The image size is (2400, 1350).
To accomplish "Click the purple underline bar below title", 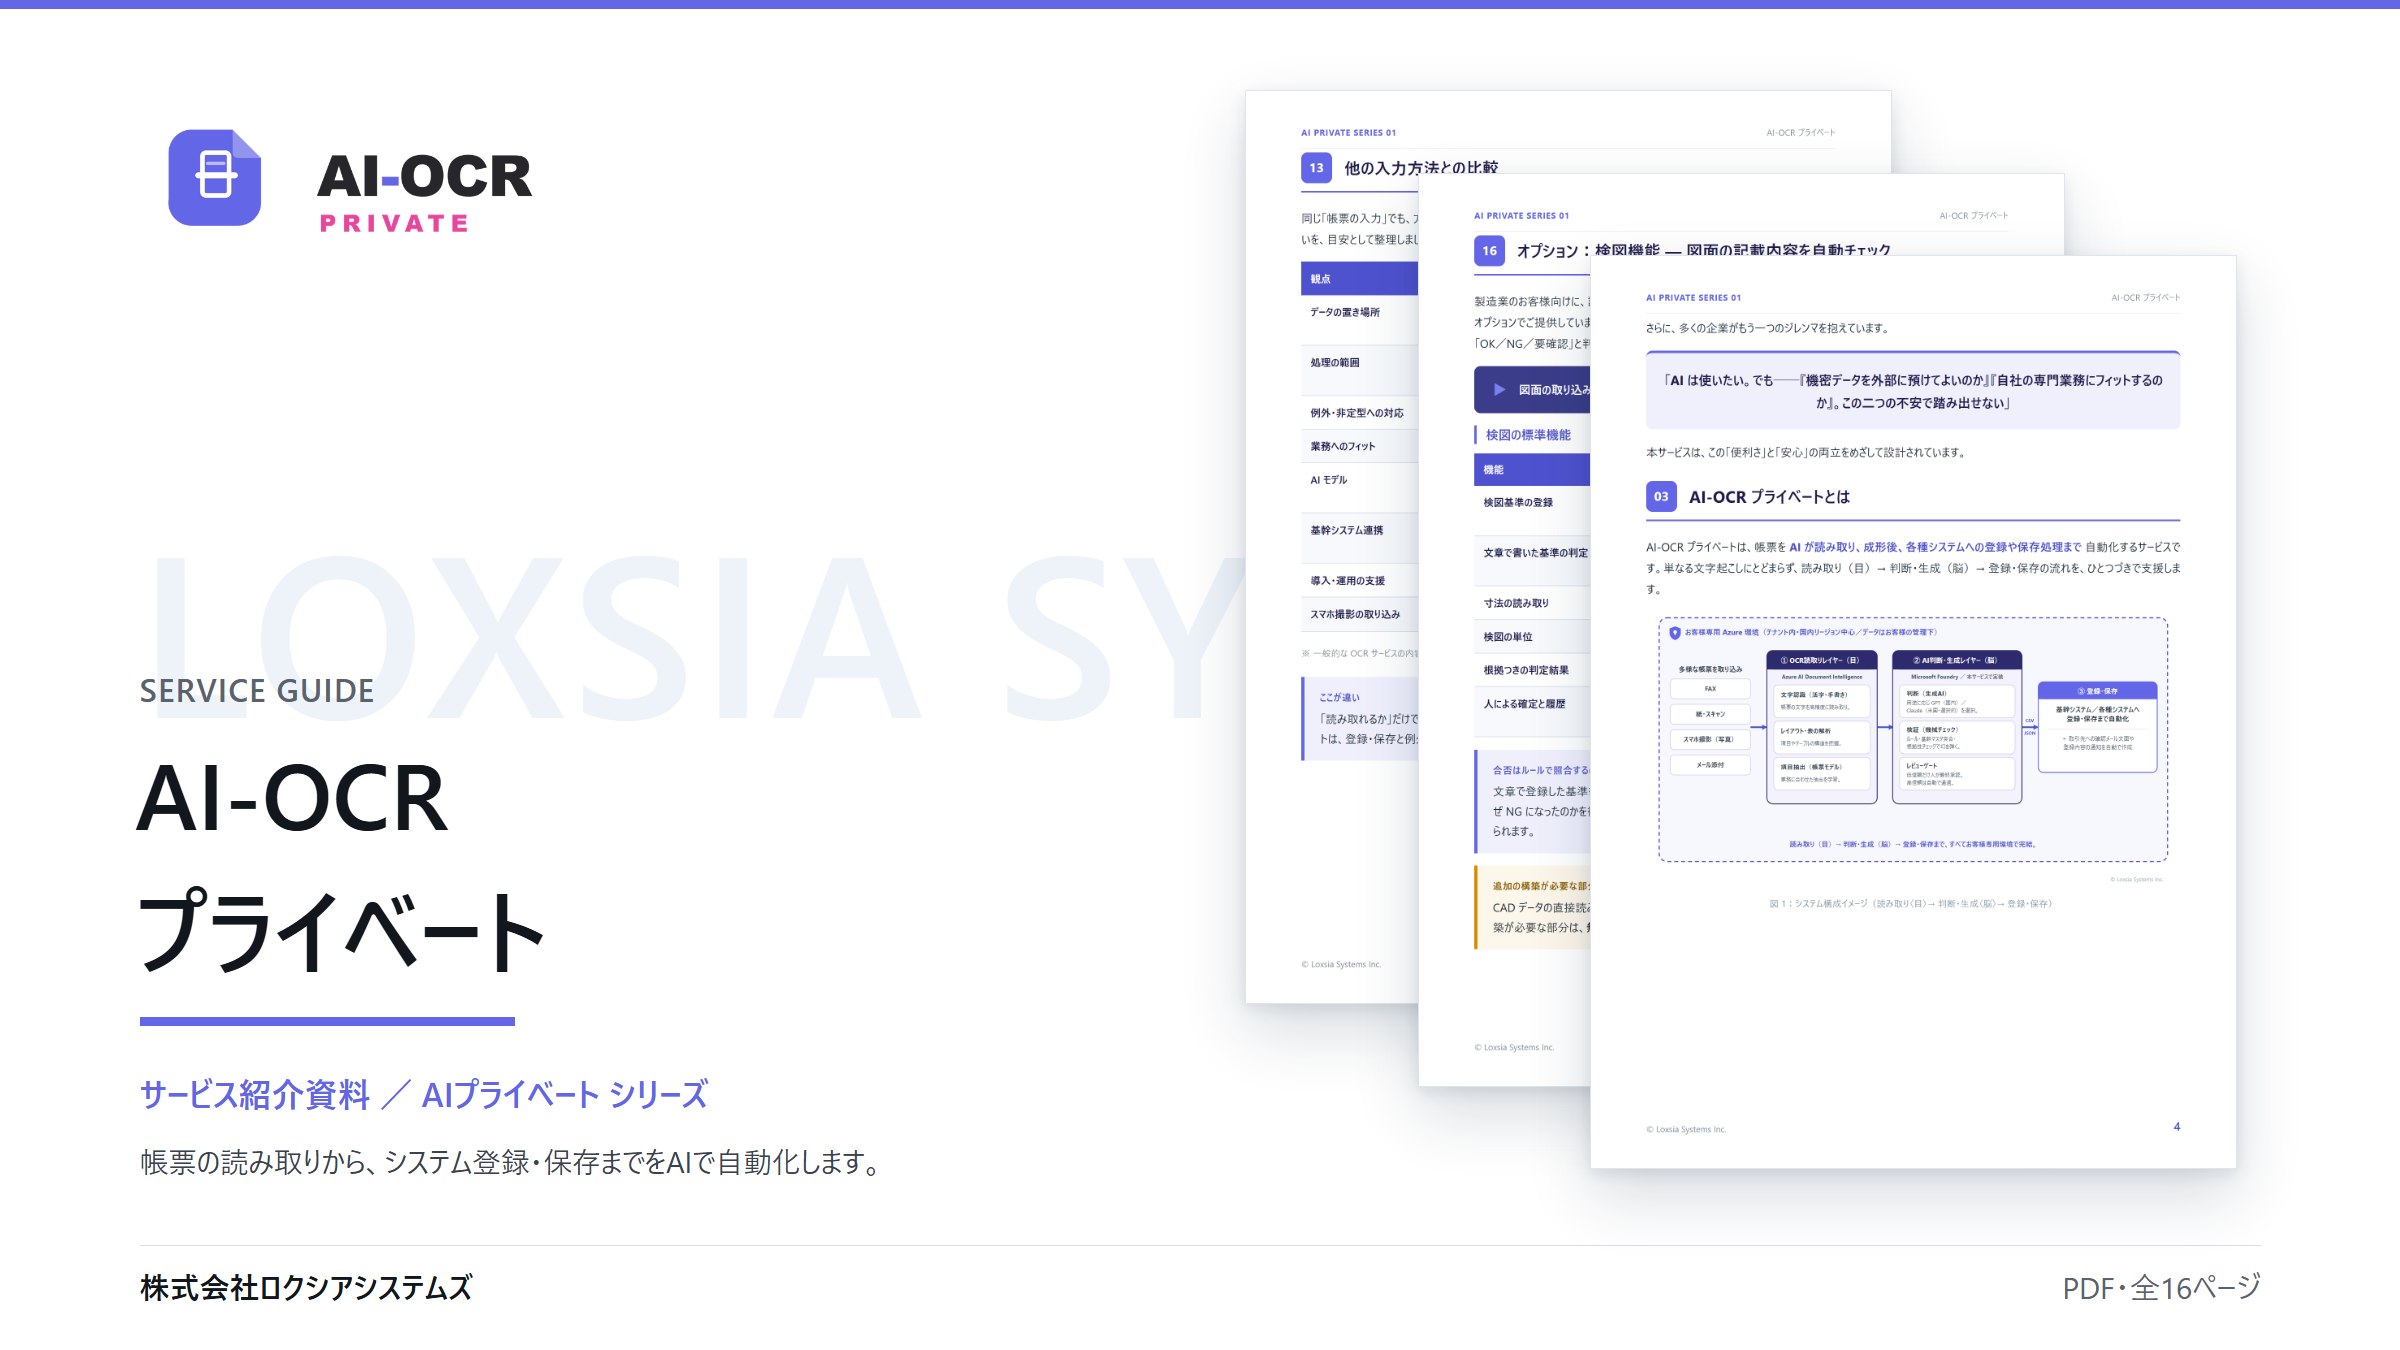I will (327, 1021).
